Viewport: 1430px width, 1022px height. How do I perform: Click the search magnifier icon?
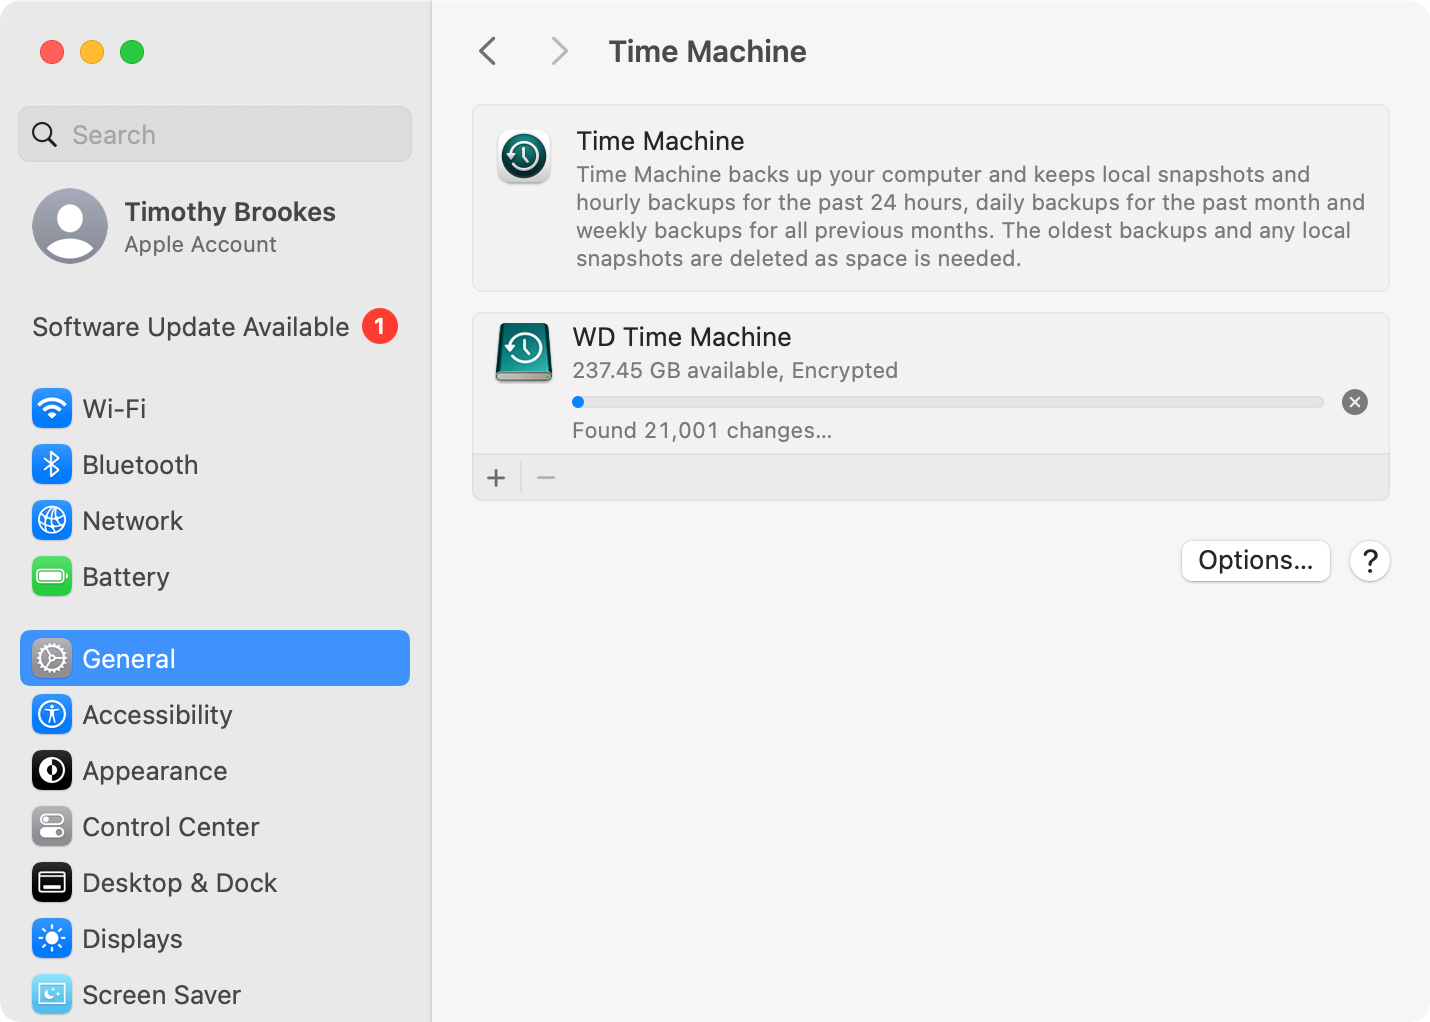(45, 134)
